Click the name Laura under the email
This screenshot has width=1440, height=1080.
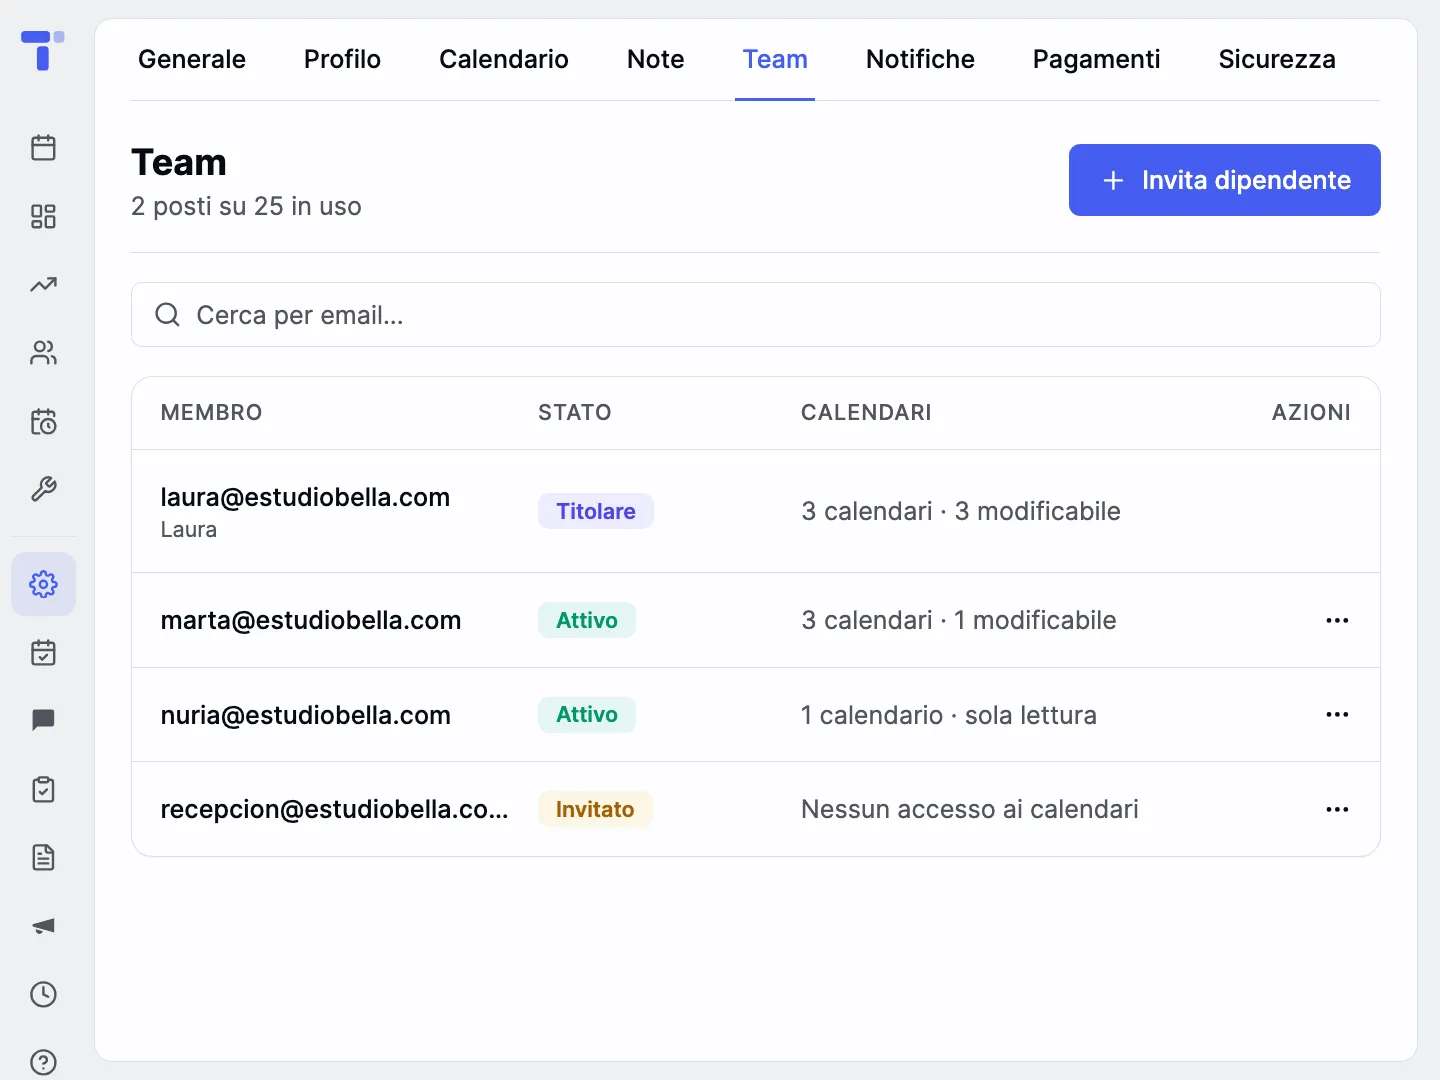(189, 529)
